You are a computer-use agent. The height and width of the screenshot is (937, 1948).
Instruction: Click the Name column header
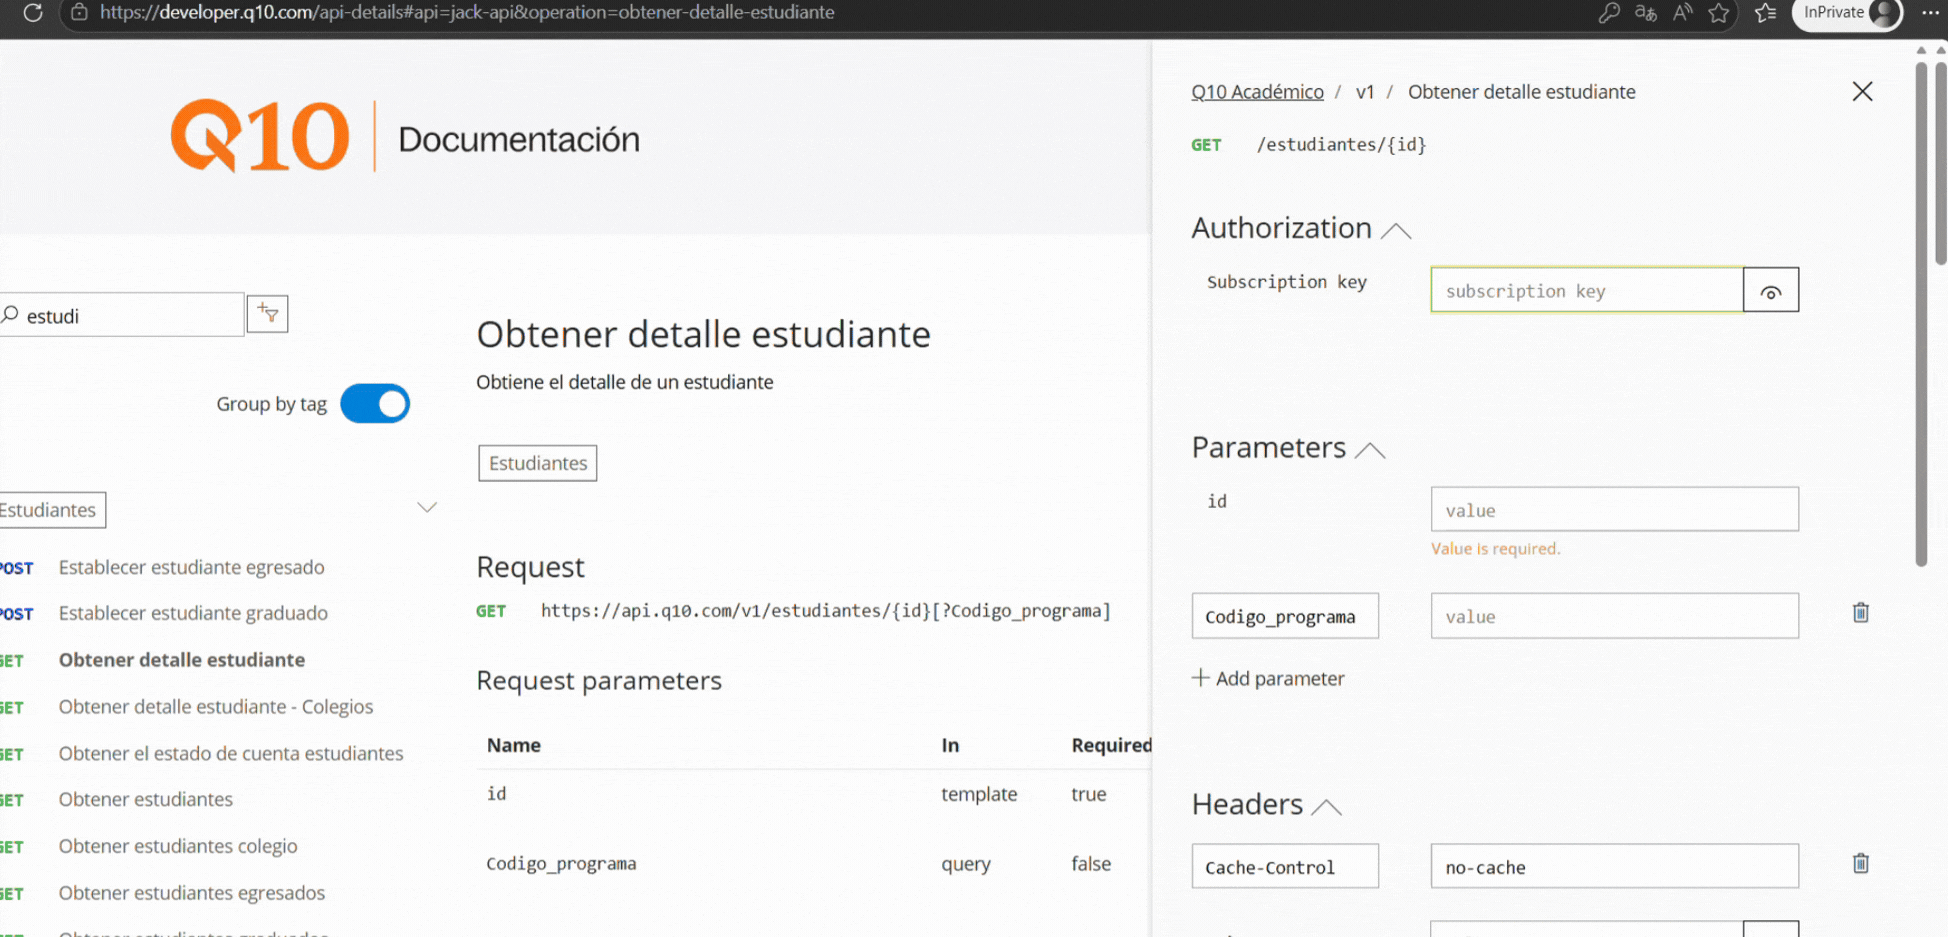click(x=514, y=745)
